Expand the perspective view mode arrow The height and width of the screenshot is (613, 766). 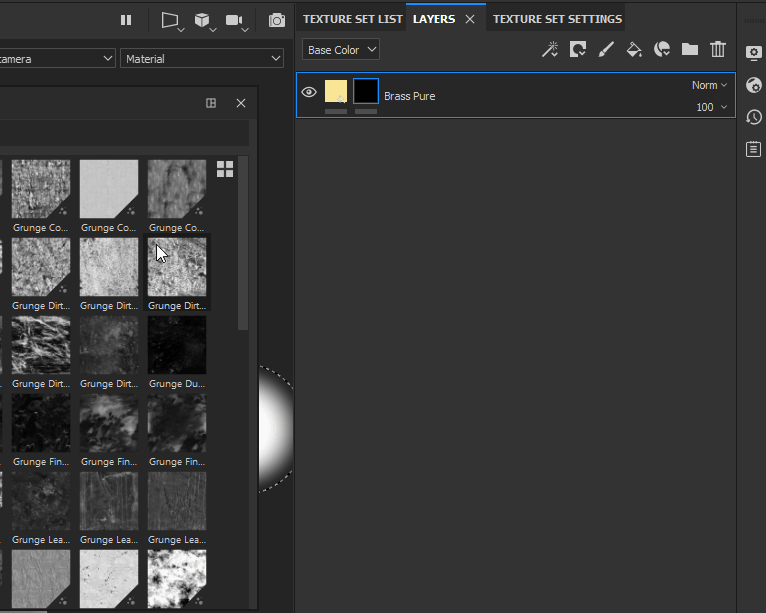[181, 30]
